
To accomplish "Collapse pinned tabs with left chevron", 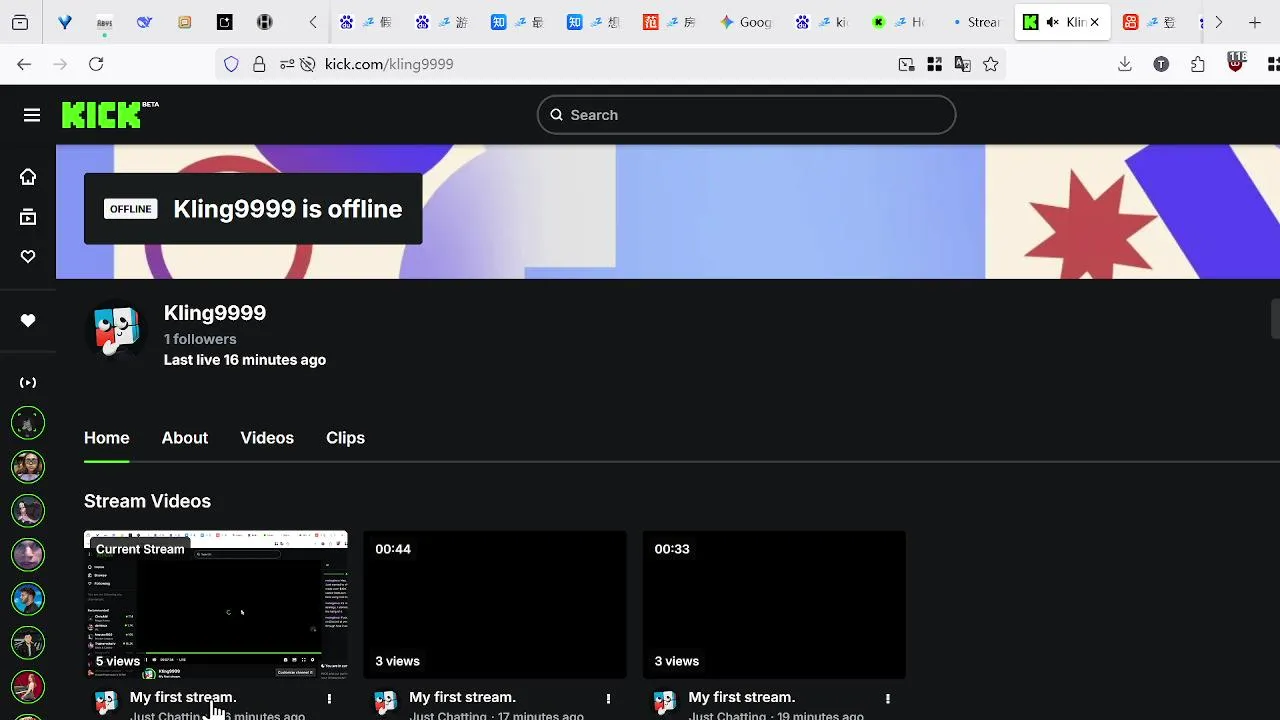I will [313, 22].
